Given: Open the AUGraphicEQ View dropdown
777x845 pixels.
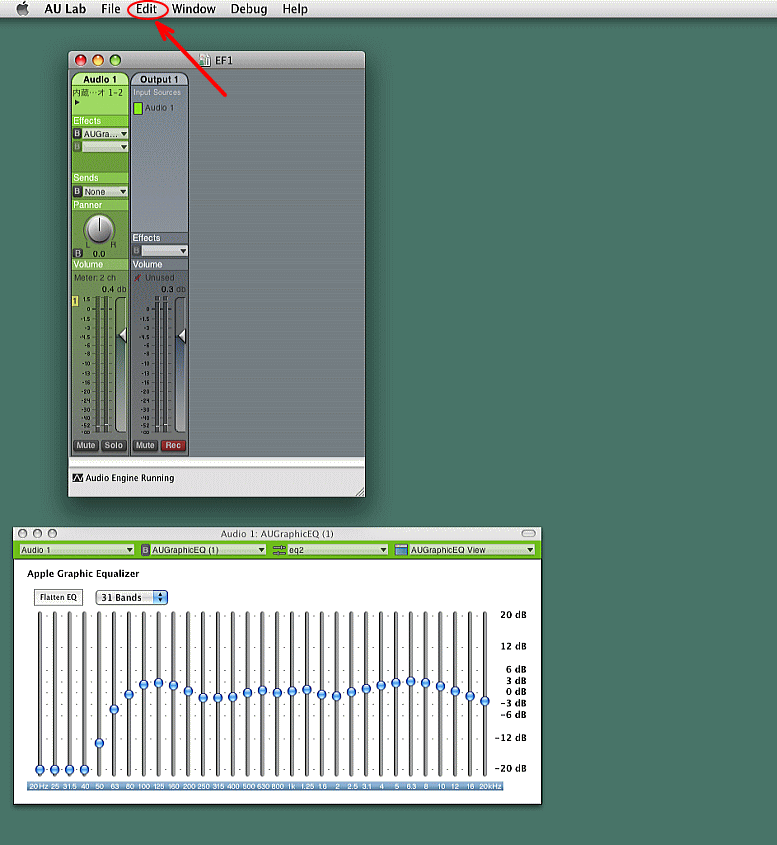Looking at the screenshot, I should click(466, 549).
